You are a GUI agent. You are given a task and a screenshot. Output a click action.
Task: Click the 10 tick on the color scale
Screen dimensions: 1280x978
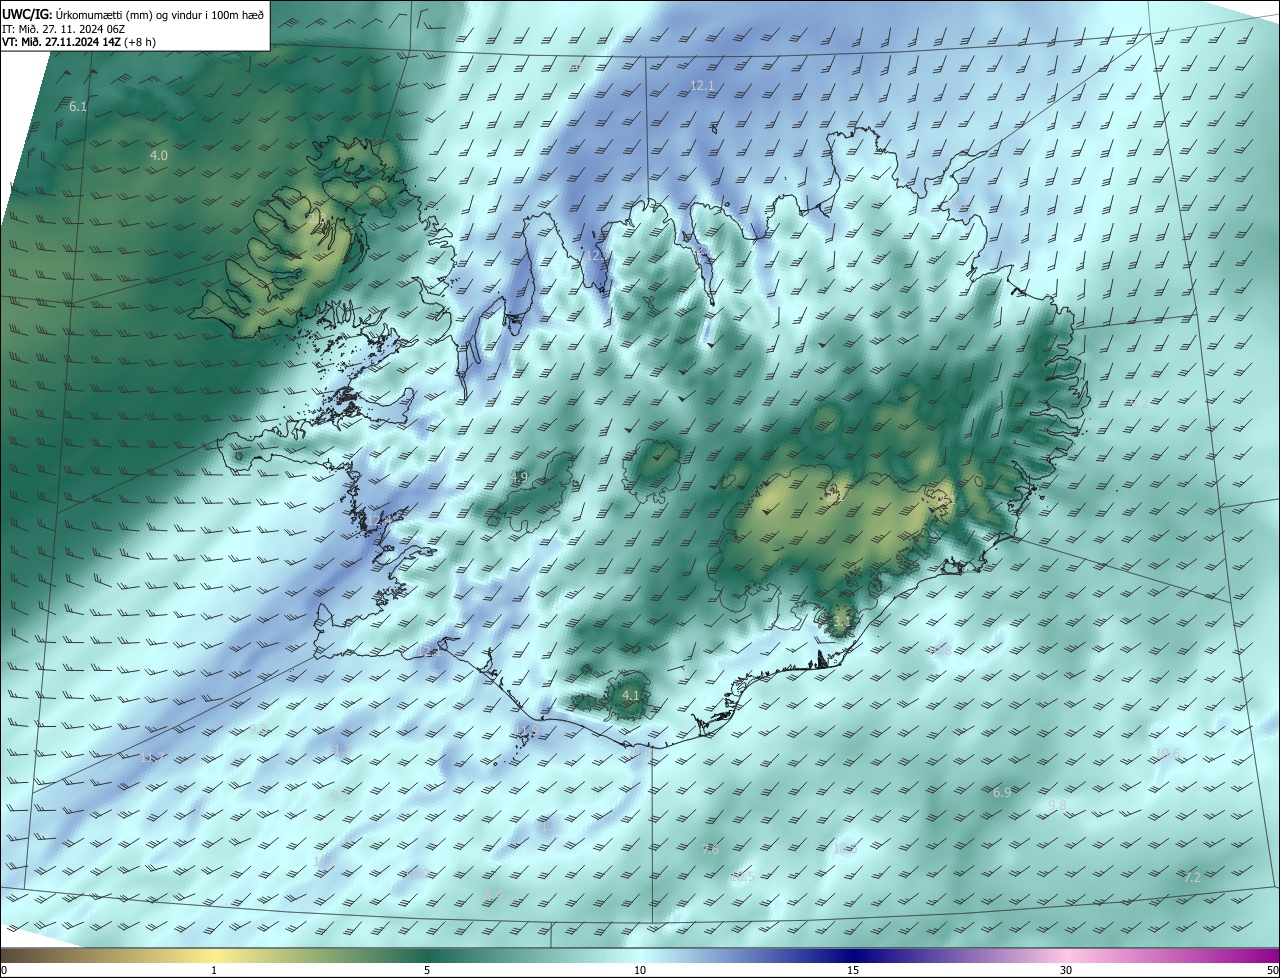tap(640, 970)
